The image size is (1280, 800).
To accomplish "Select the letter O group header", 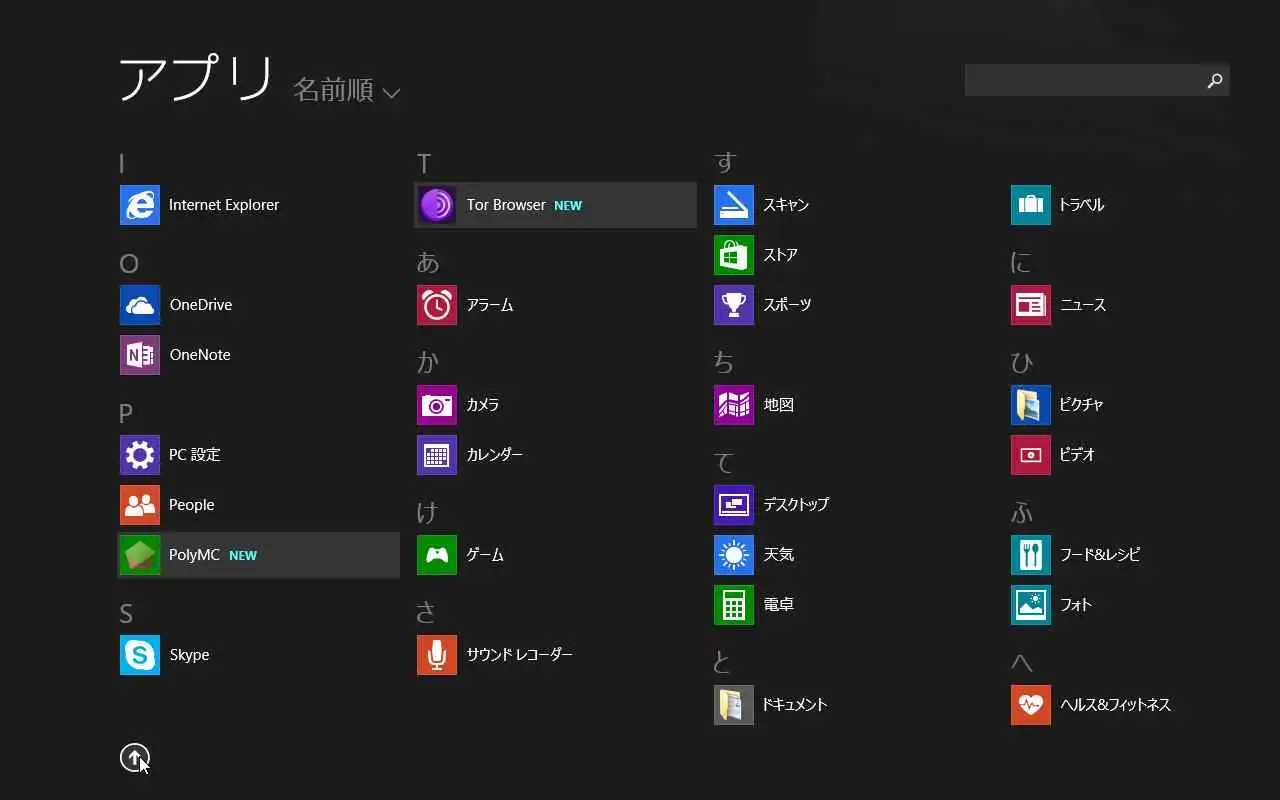I will coord(129,264).
